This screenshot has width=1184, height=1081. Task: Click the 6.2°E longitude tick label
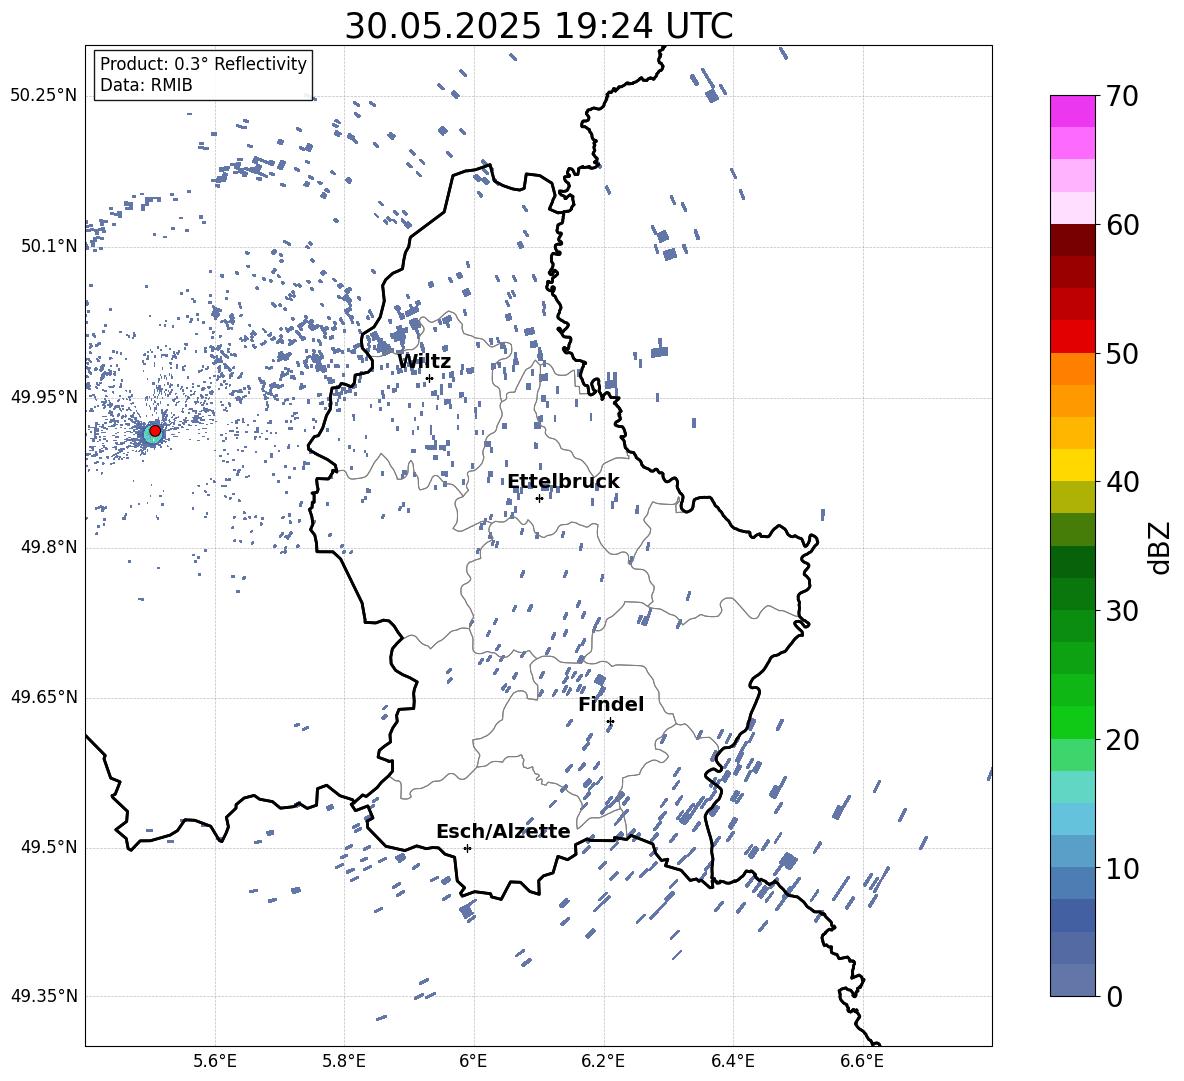[x=603, y=1061]
